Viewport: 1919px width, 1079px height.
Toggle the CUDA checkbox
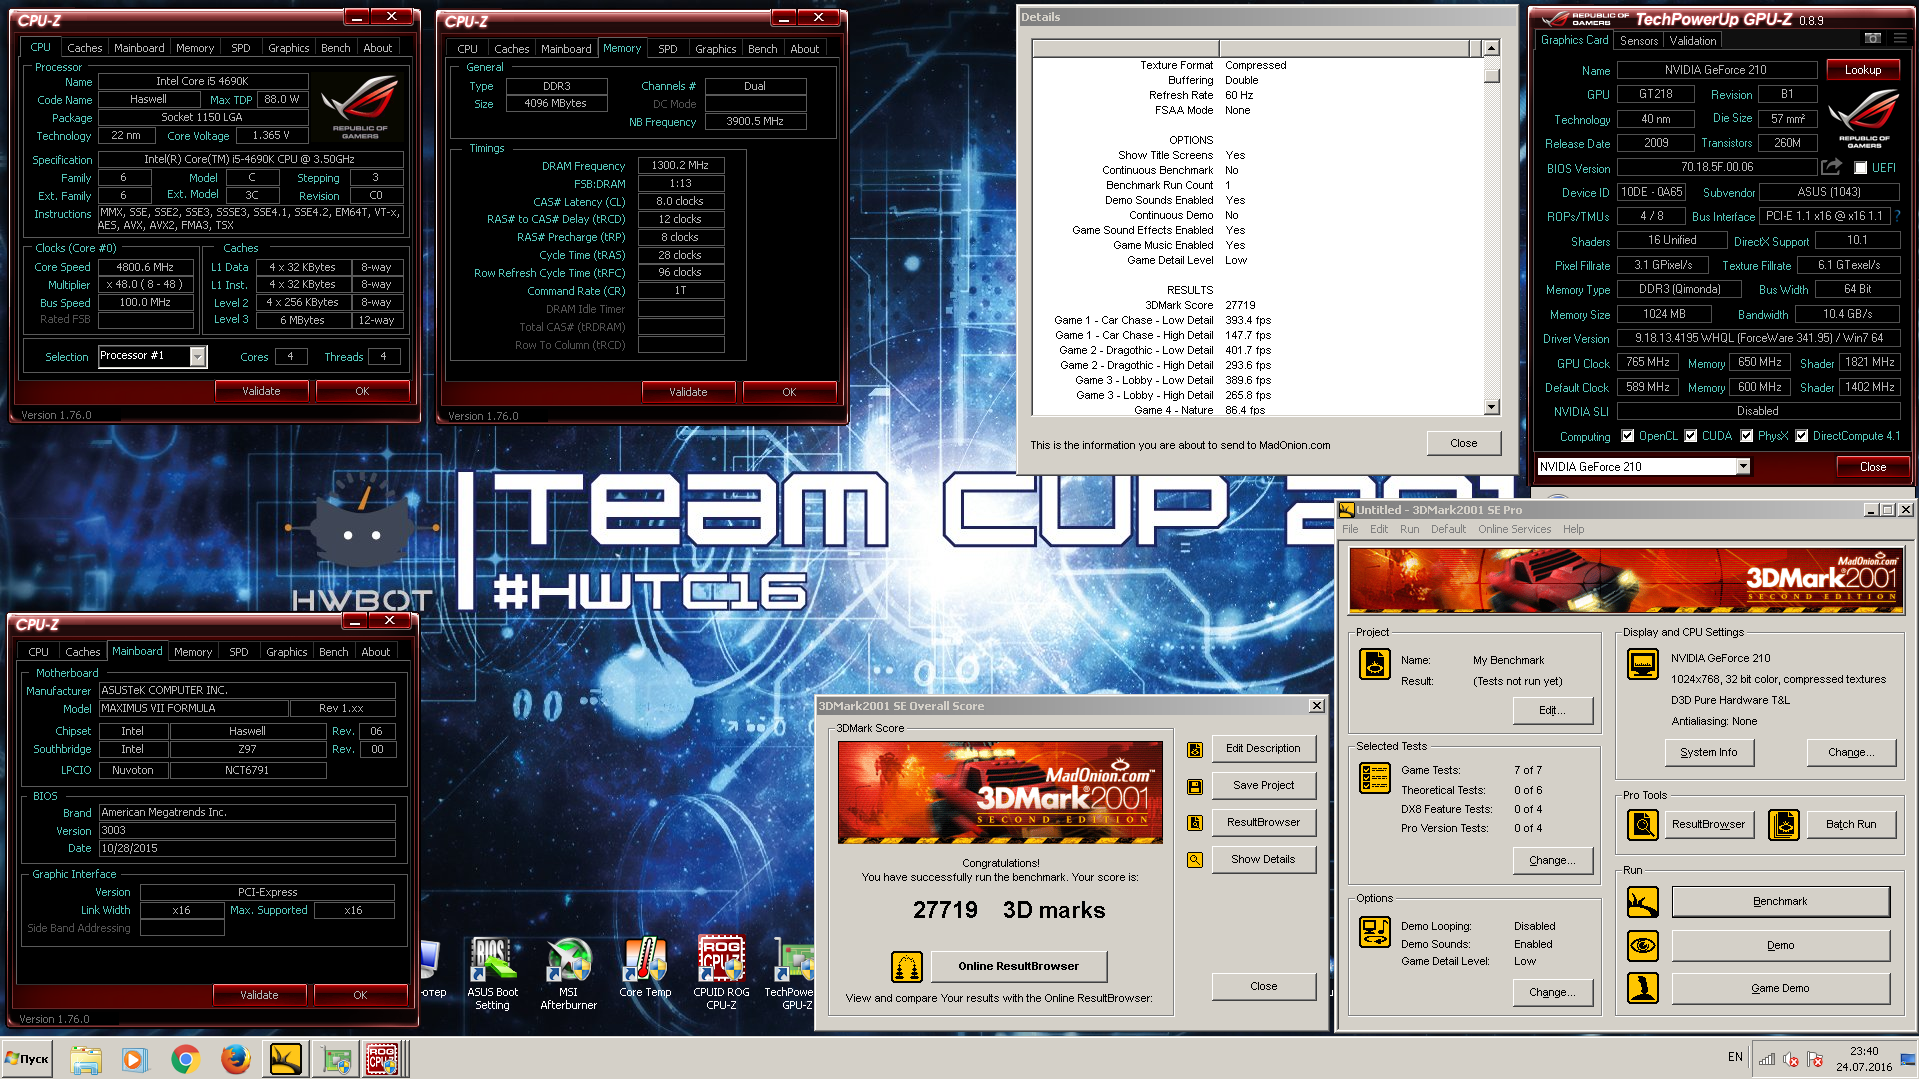1691,436
